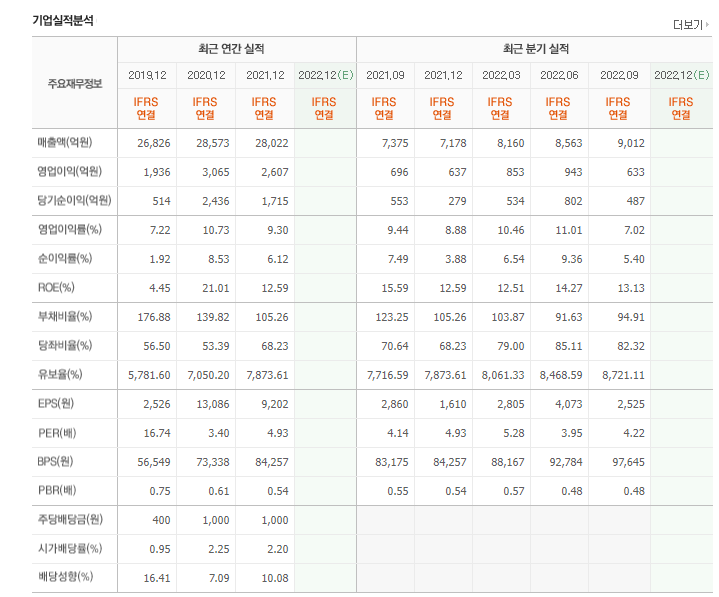Click the 3,065 operating profit value

tap(216, 172)
